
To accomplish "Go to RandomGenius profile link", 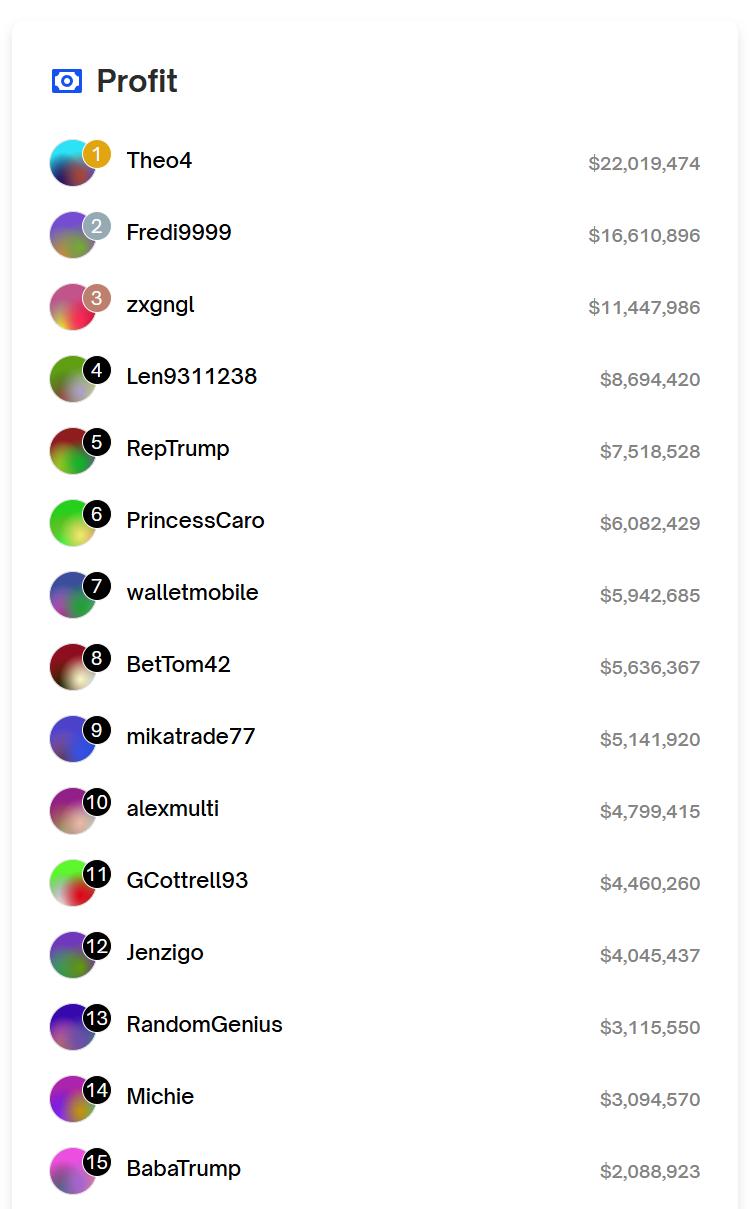I will [x=204, y=1024].
